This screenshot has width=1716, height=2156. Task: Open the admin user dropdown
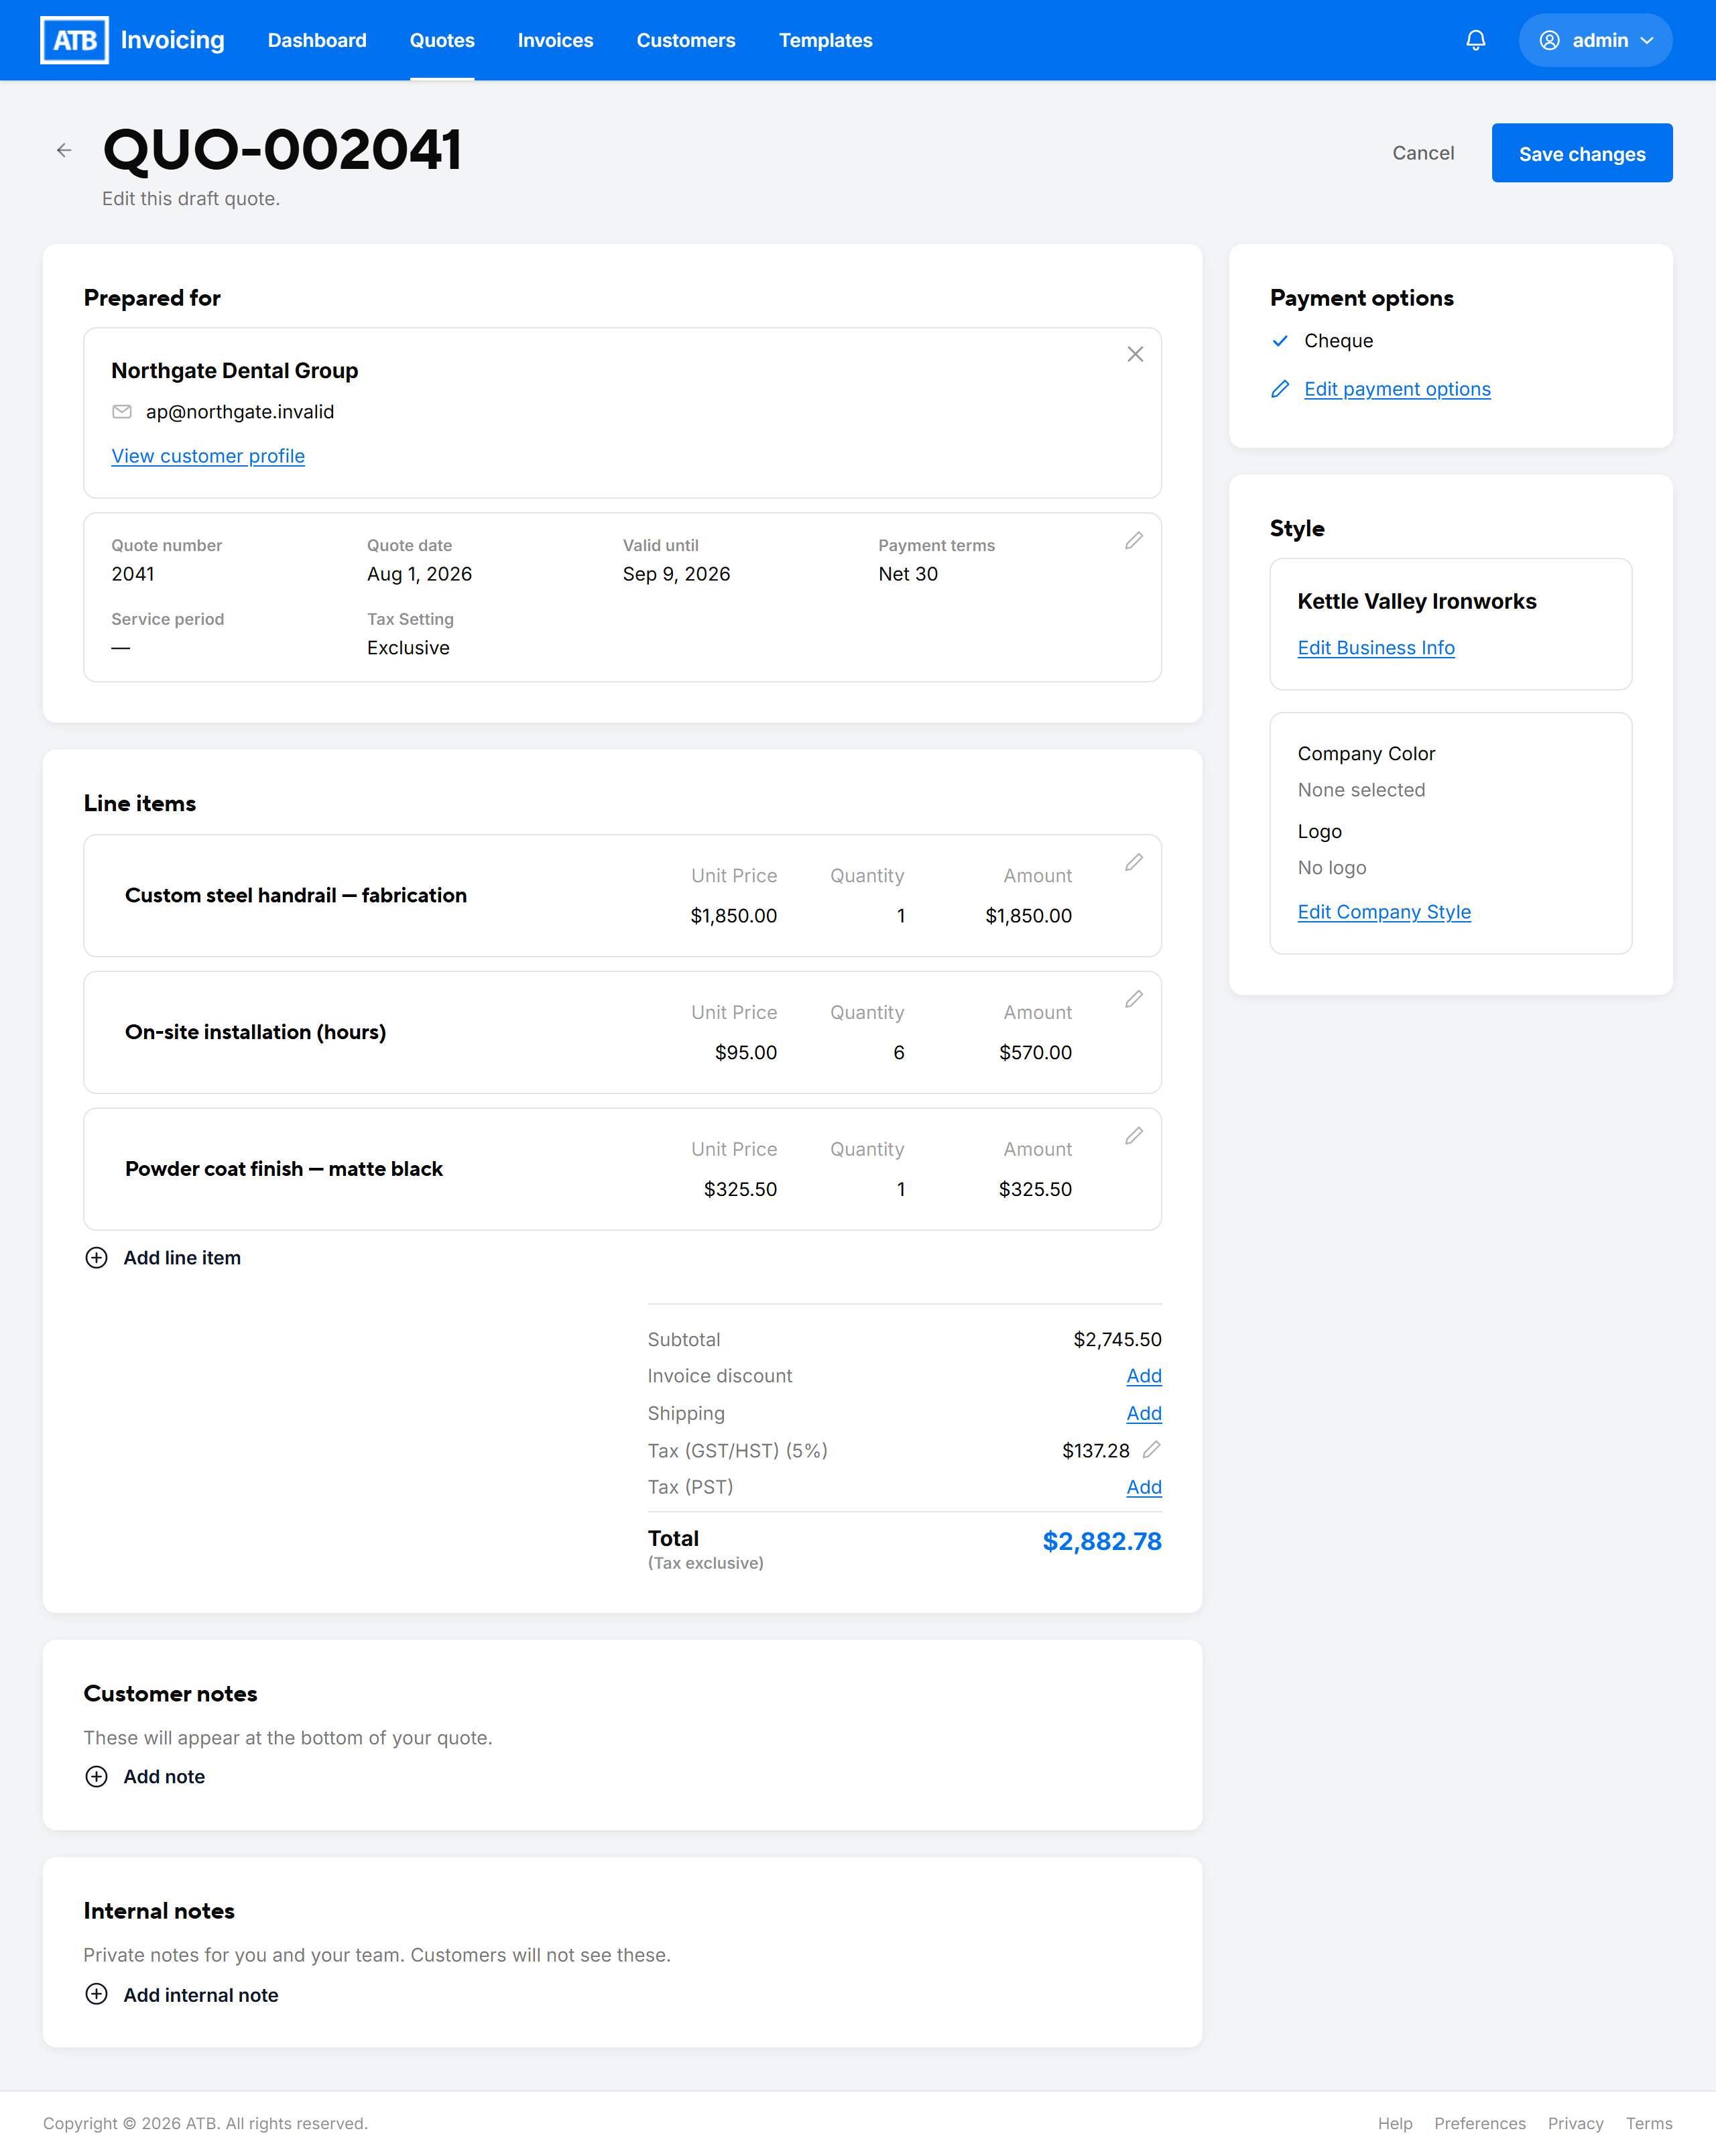1595,40
